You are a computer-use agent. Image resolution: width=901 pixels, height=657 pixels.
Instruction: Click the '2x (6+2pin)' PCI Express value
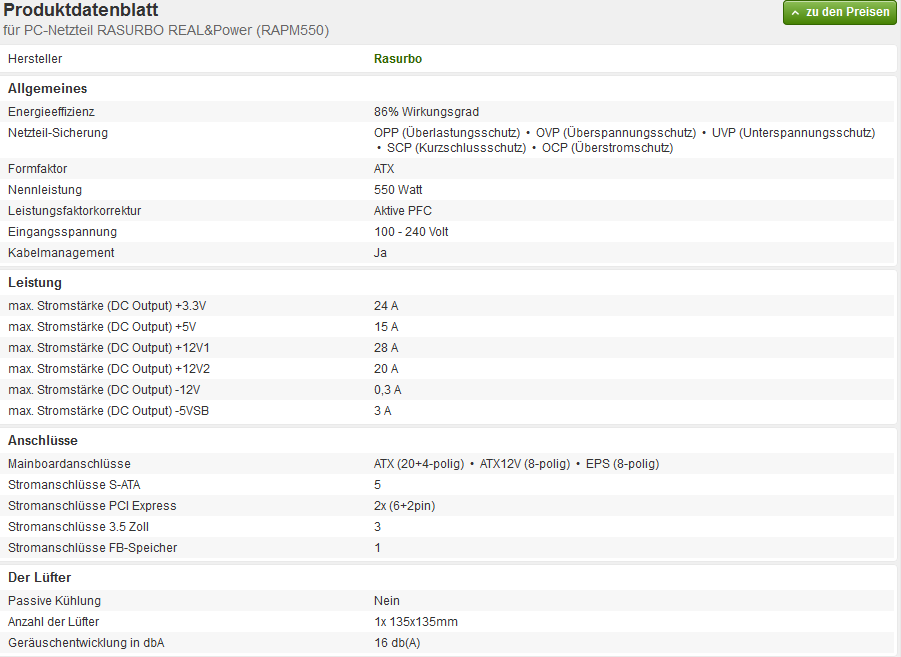(404, 506)
